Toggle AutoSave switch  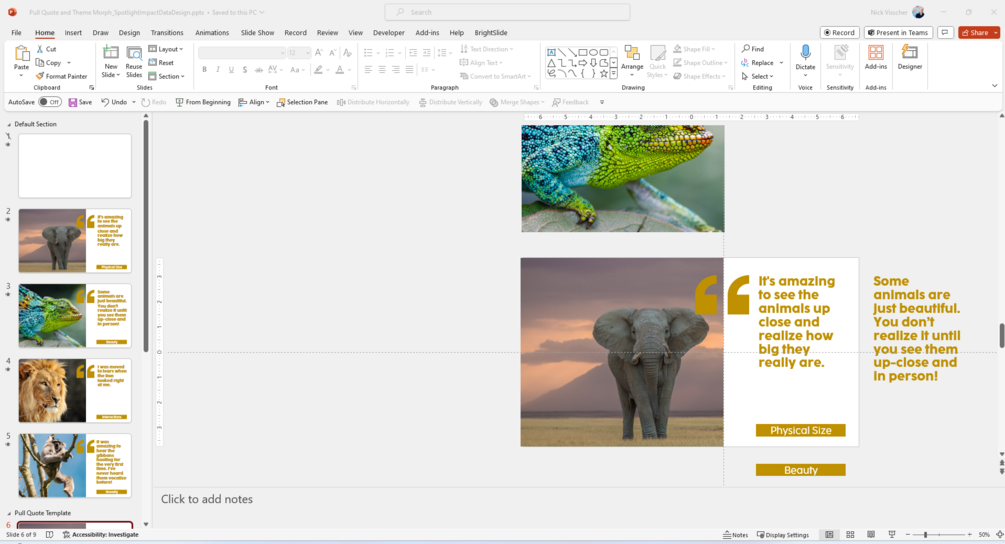(x=49, y=102)
